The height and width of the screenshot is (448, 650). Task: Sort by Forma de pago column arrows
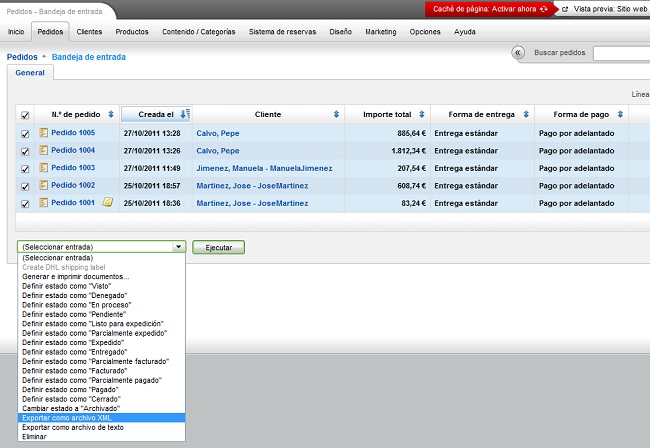tap(620, 114)
